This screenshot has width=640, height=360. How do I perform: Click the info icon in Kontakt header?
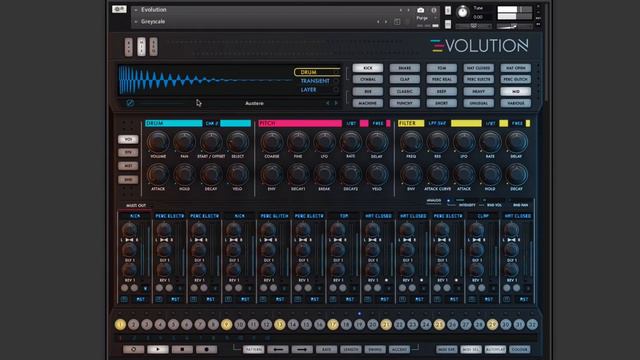coord(434,10)
